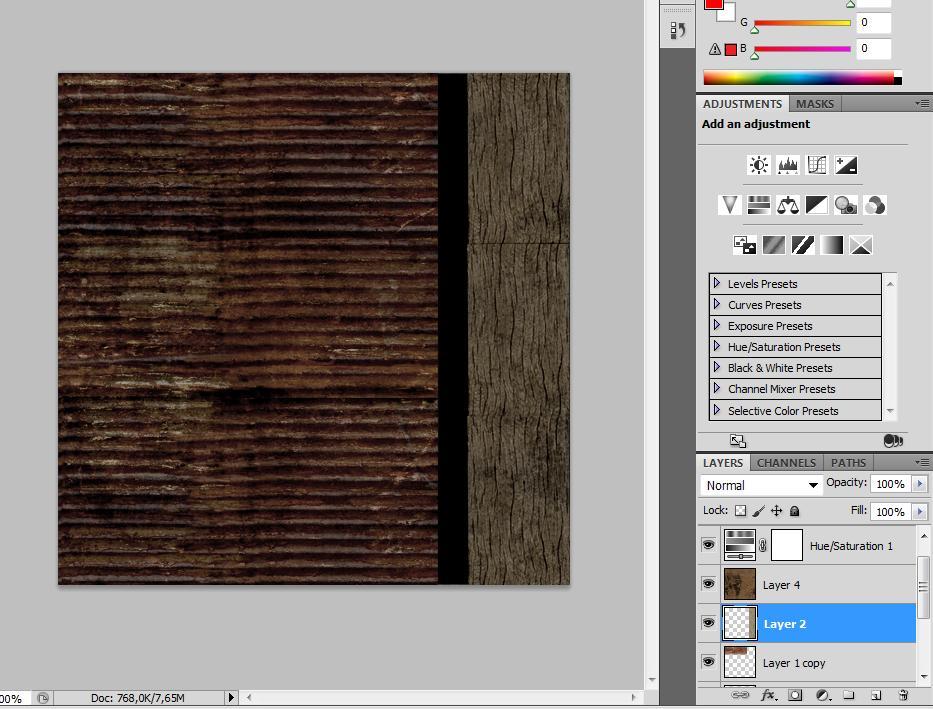Image resolution: width=933 pixels, height=709 pixels.
Task: Open the layer style fx menu
Action: [768, 695]
